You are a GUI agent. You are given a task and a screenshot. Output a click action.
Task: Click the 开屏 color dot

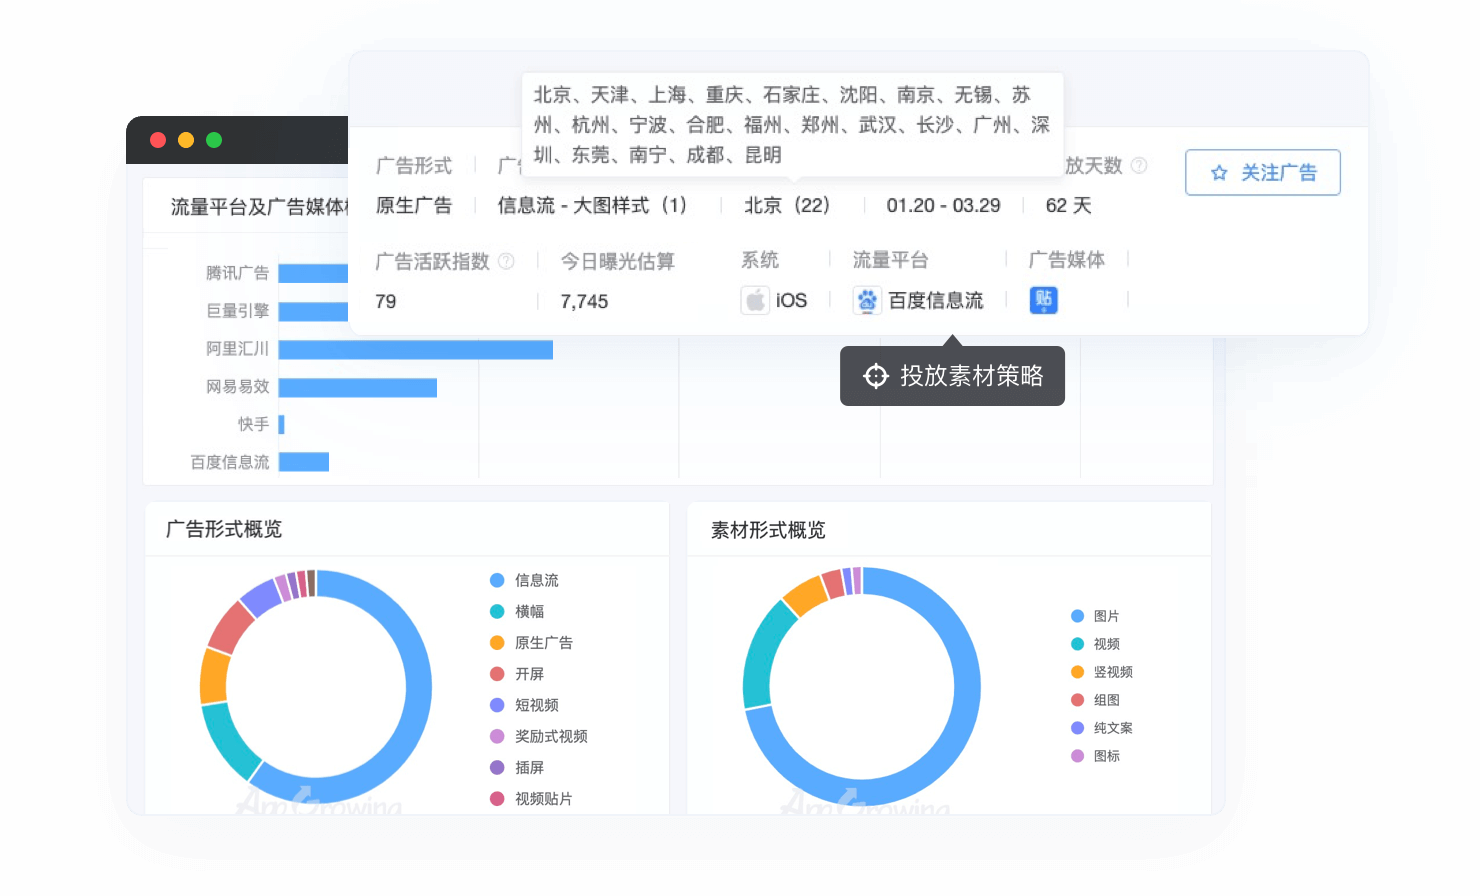pyautogui.click(x=497, y=674)
